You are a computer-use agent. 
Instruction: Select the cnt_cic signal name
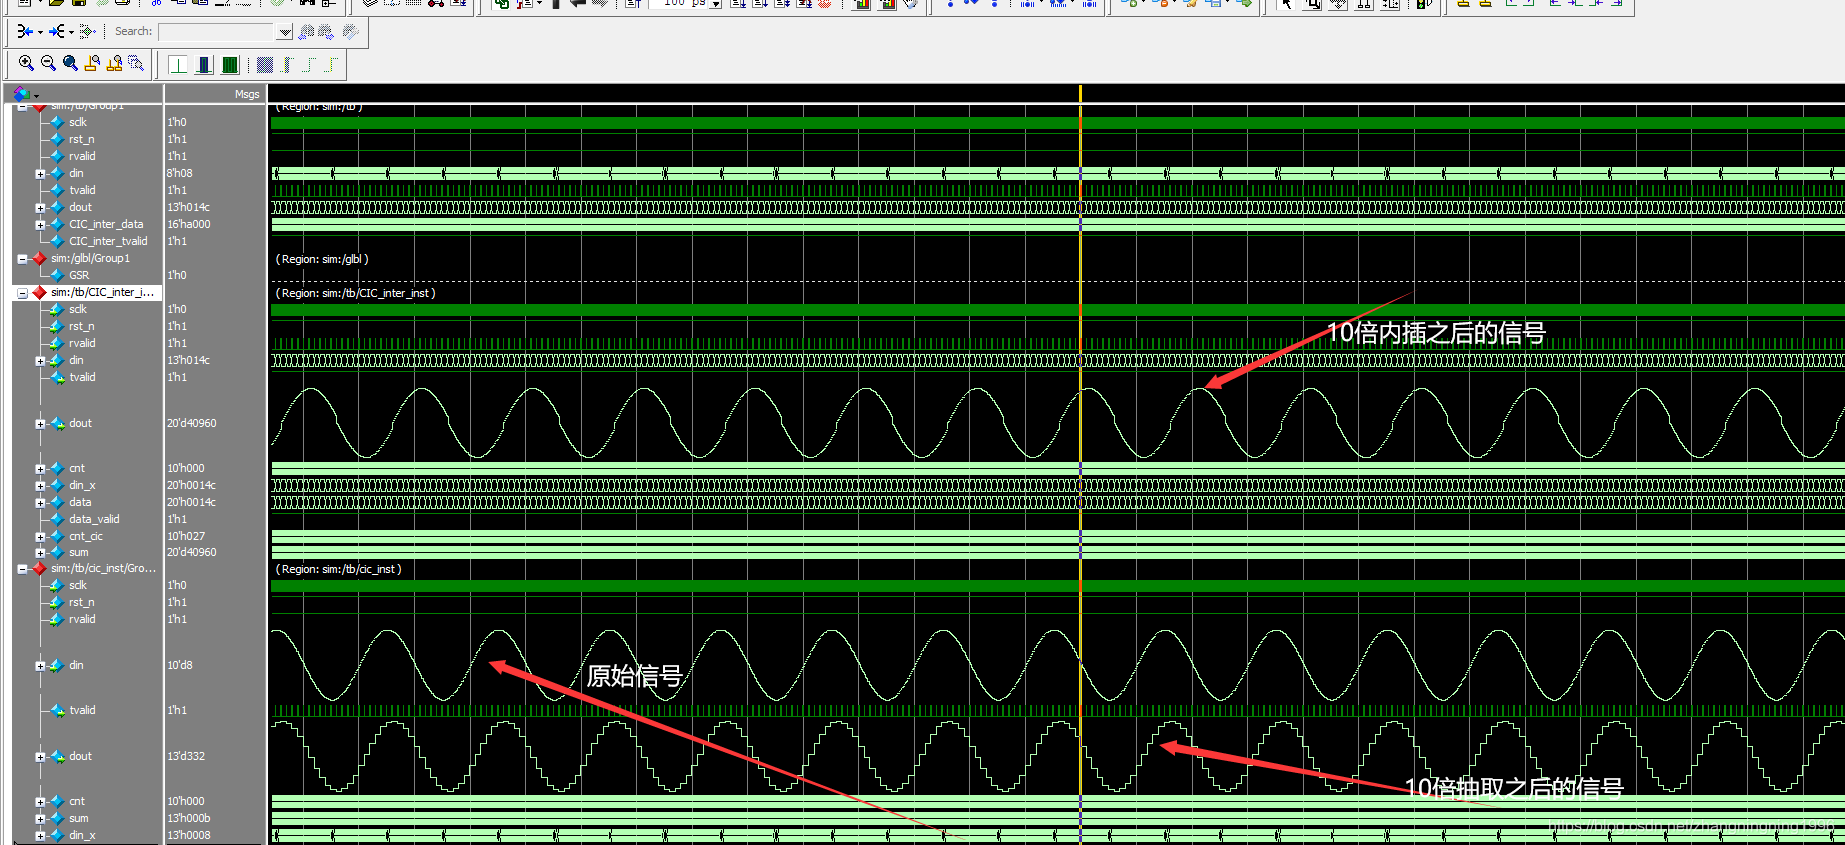click(x=86, y=536)
